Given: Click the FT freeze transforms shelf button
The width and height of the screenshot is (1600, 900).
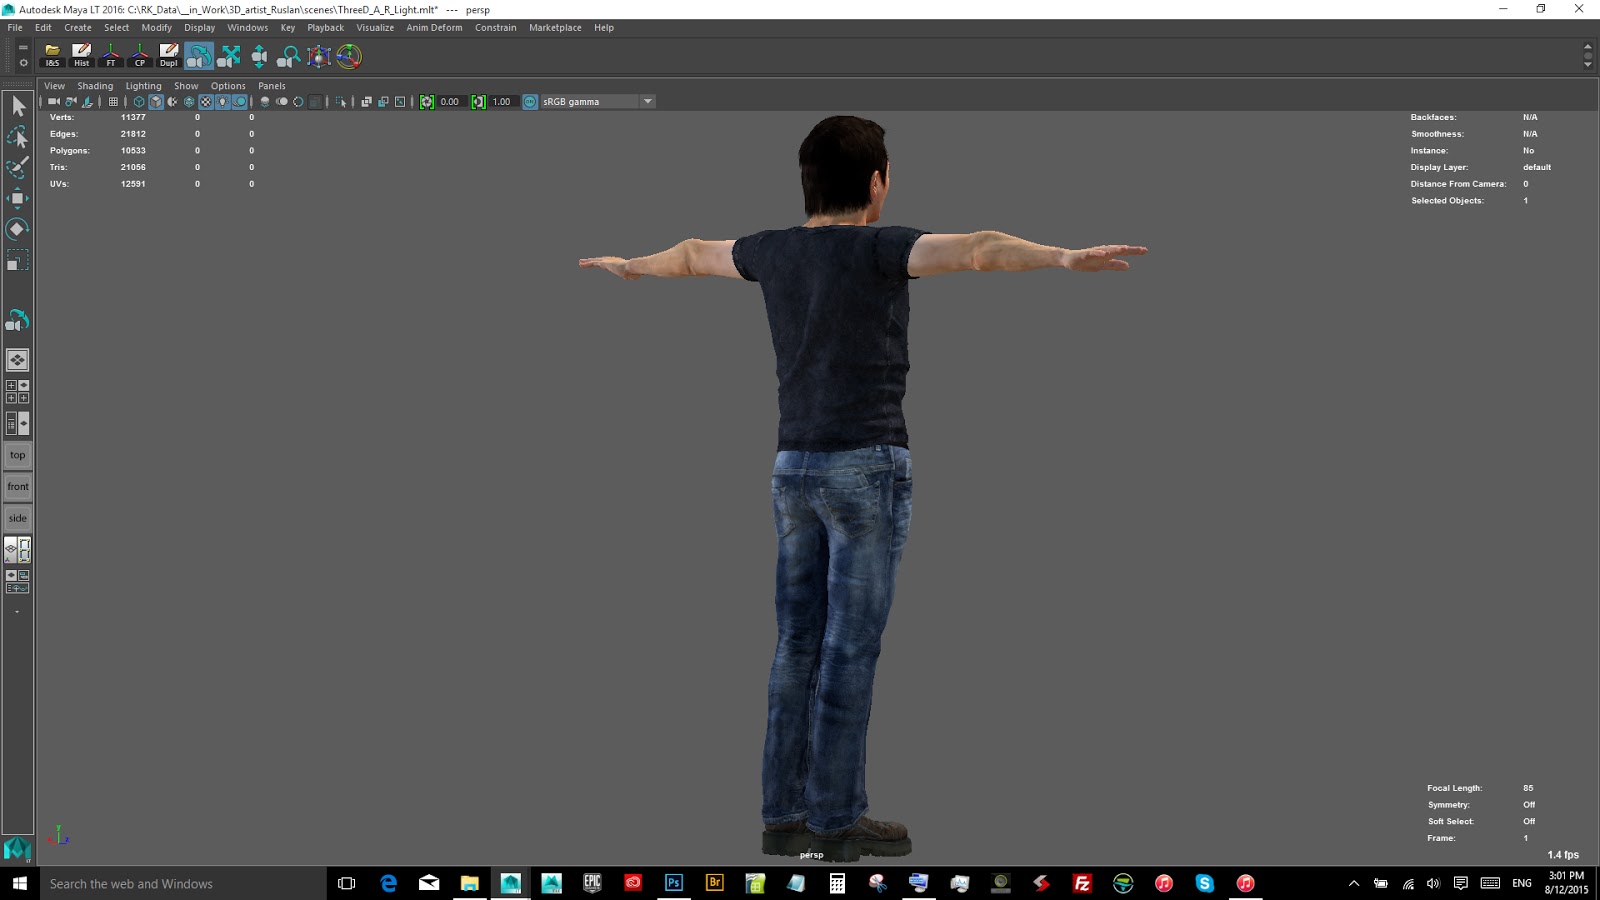Looking at the screenshot, I should click(111, 56).
